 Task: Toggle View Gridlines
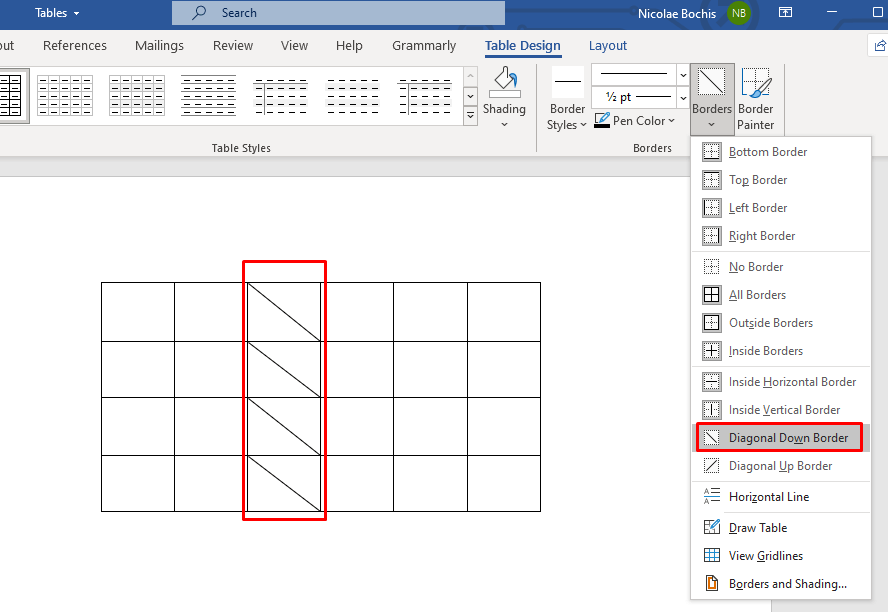point(765,555)
